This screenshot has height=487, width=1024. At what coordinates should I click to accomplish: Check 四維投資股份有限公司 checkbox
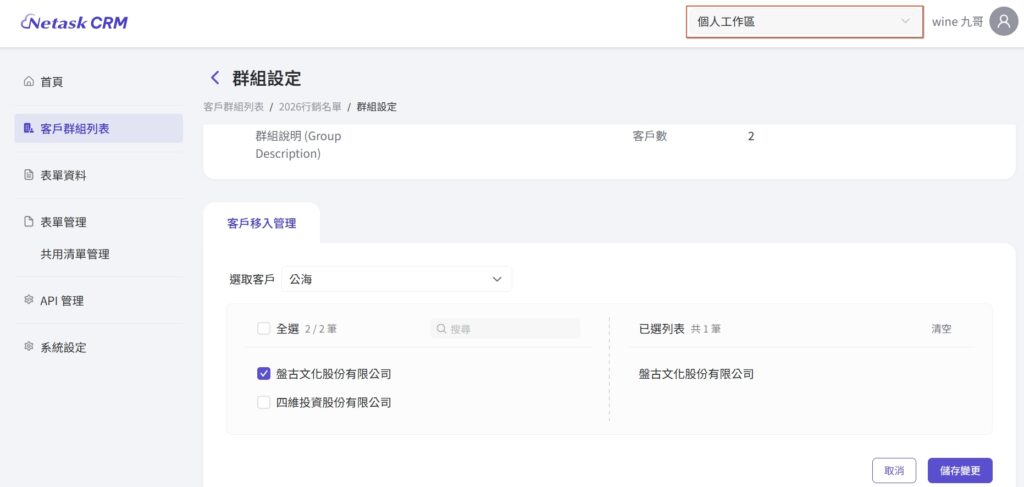pos(264,403)
